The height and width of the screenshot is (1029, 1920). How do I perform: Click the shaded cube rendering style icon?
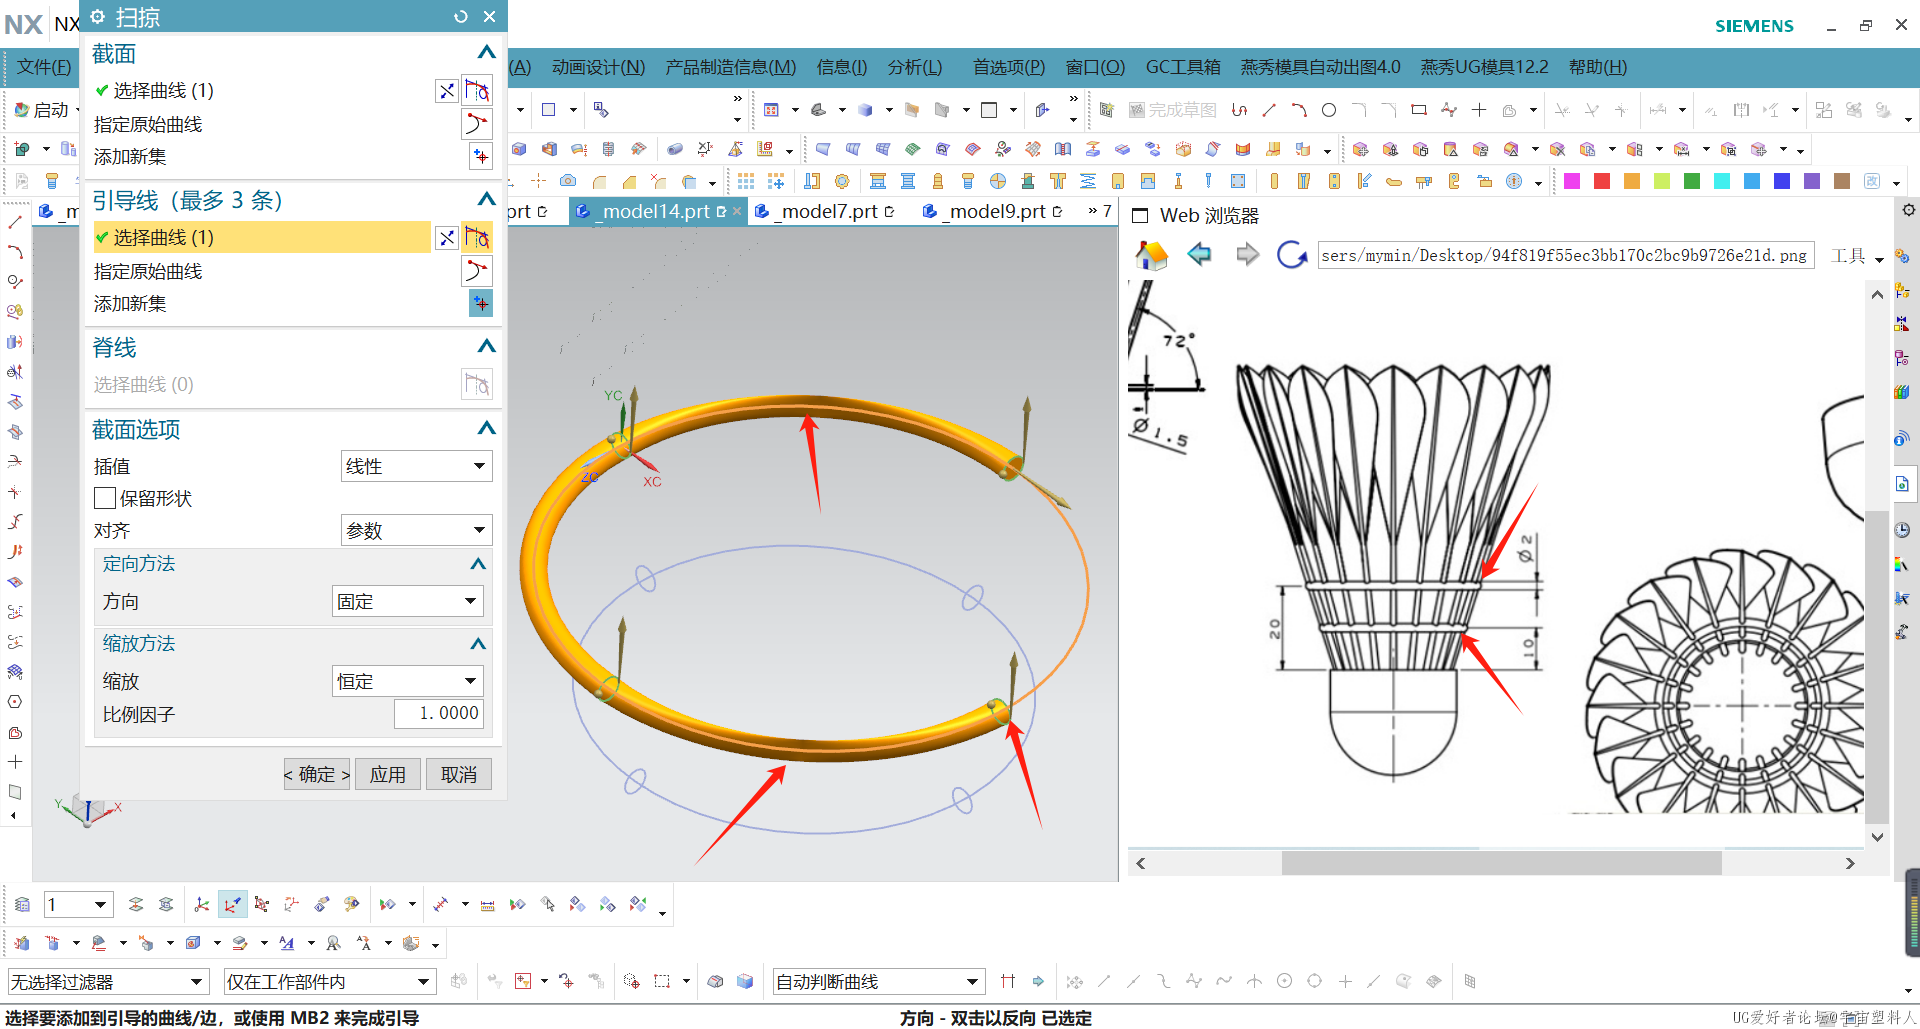click(x=866, y=110)
